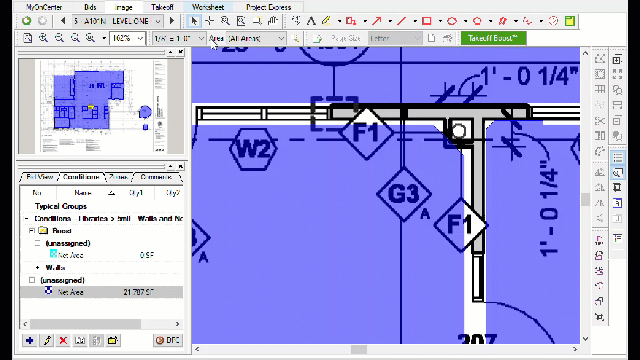Click the yellow folder icon in bottom toolbar
Screen dimensions: 640x360
click(113, 340)
